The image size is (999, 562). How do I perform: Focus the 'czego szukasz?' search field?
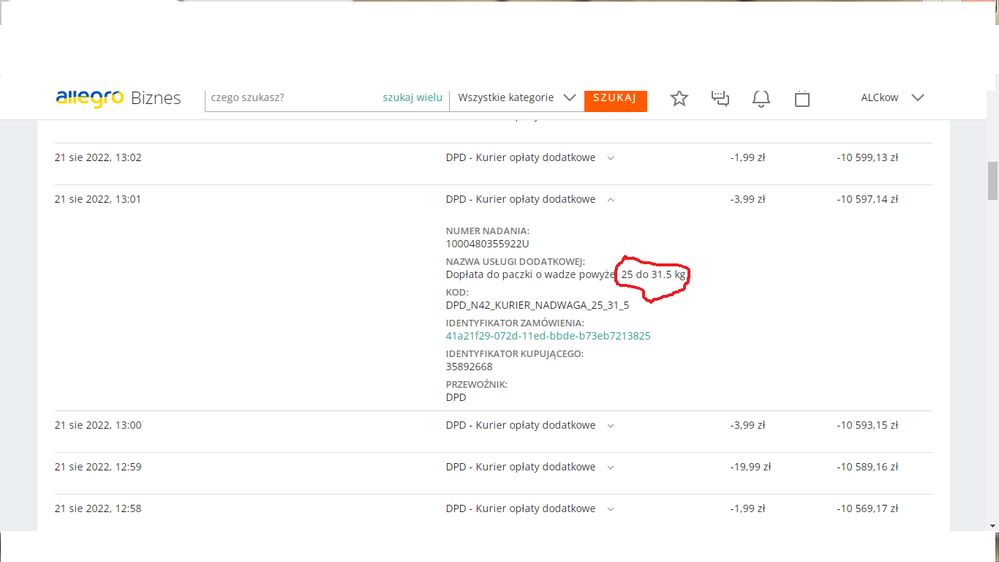coord(290,98)
